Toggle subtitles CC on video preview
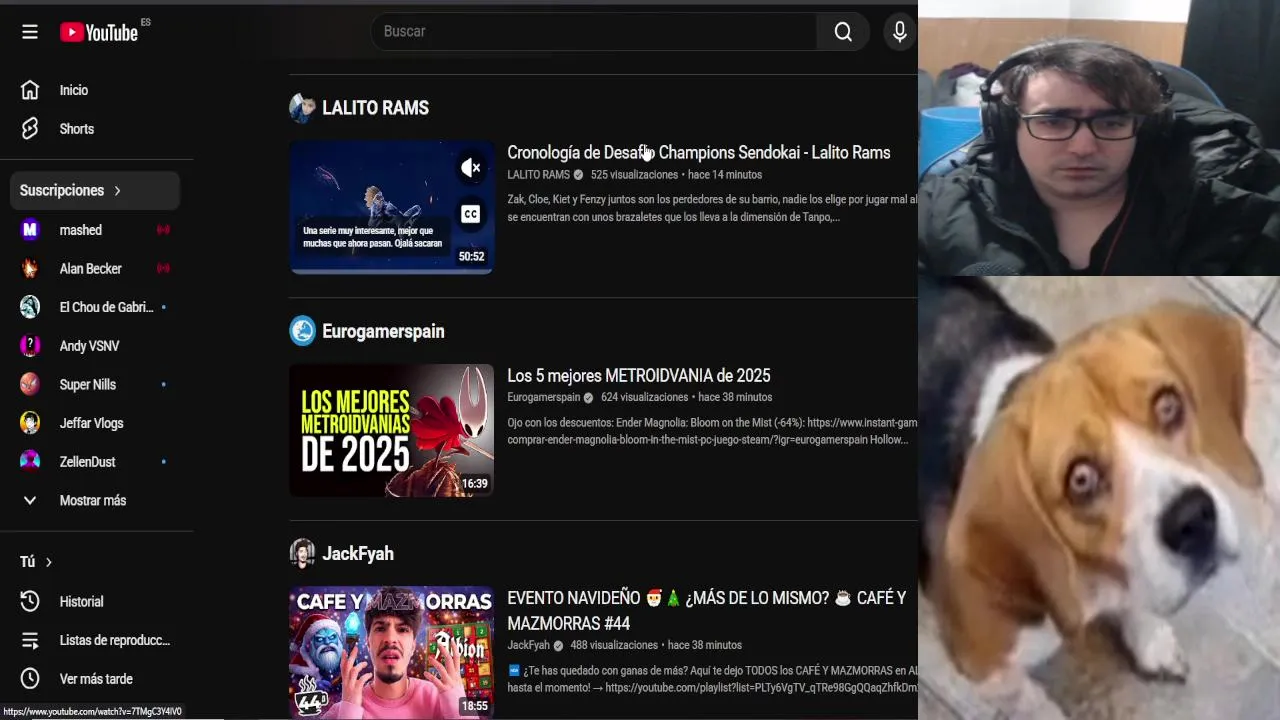Screen dimensions: 1280x720 point(471,214)
